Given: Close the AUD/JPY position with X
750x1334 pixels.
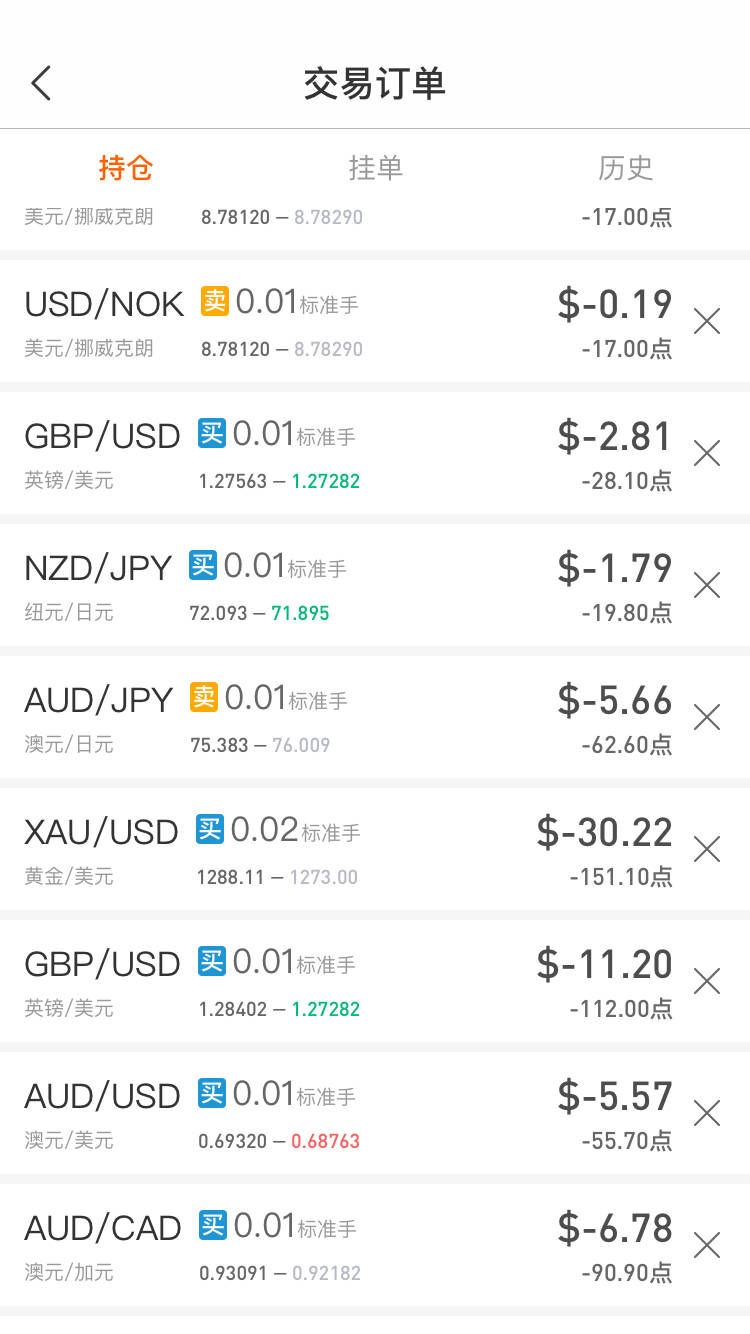Looking at the screenshot, I should click(x=707, y=717).
